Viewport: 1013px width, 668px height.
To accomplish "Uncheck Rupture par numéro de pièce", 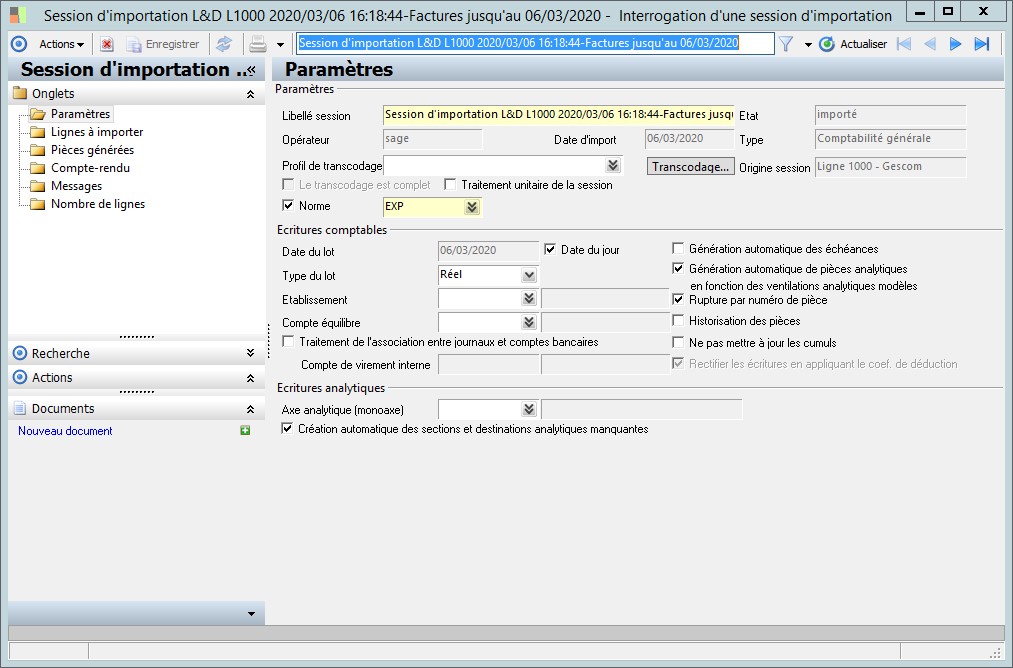I will (x=678, y=299).
